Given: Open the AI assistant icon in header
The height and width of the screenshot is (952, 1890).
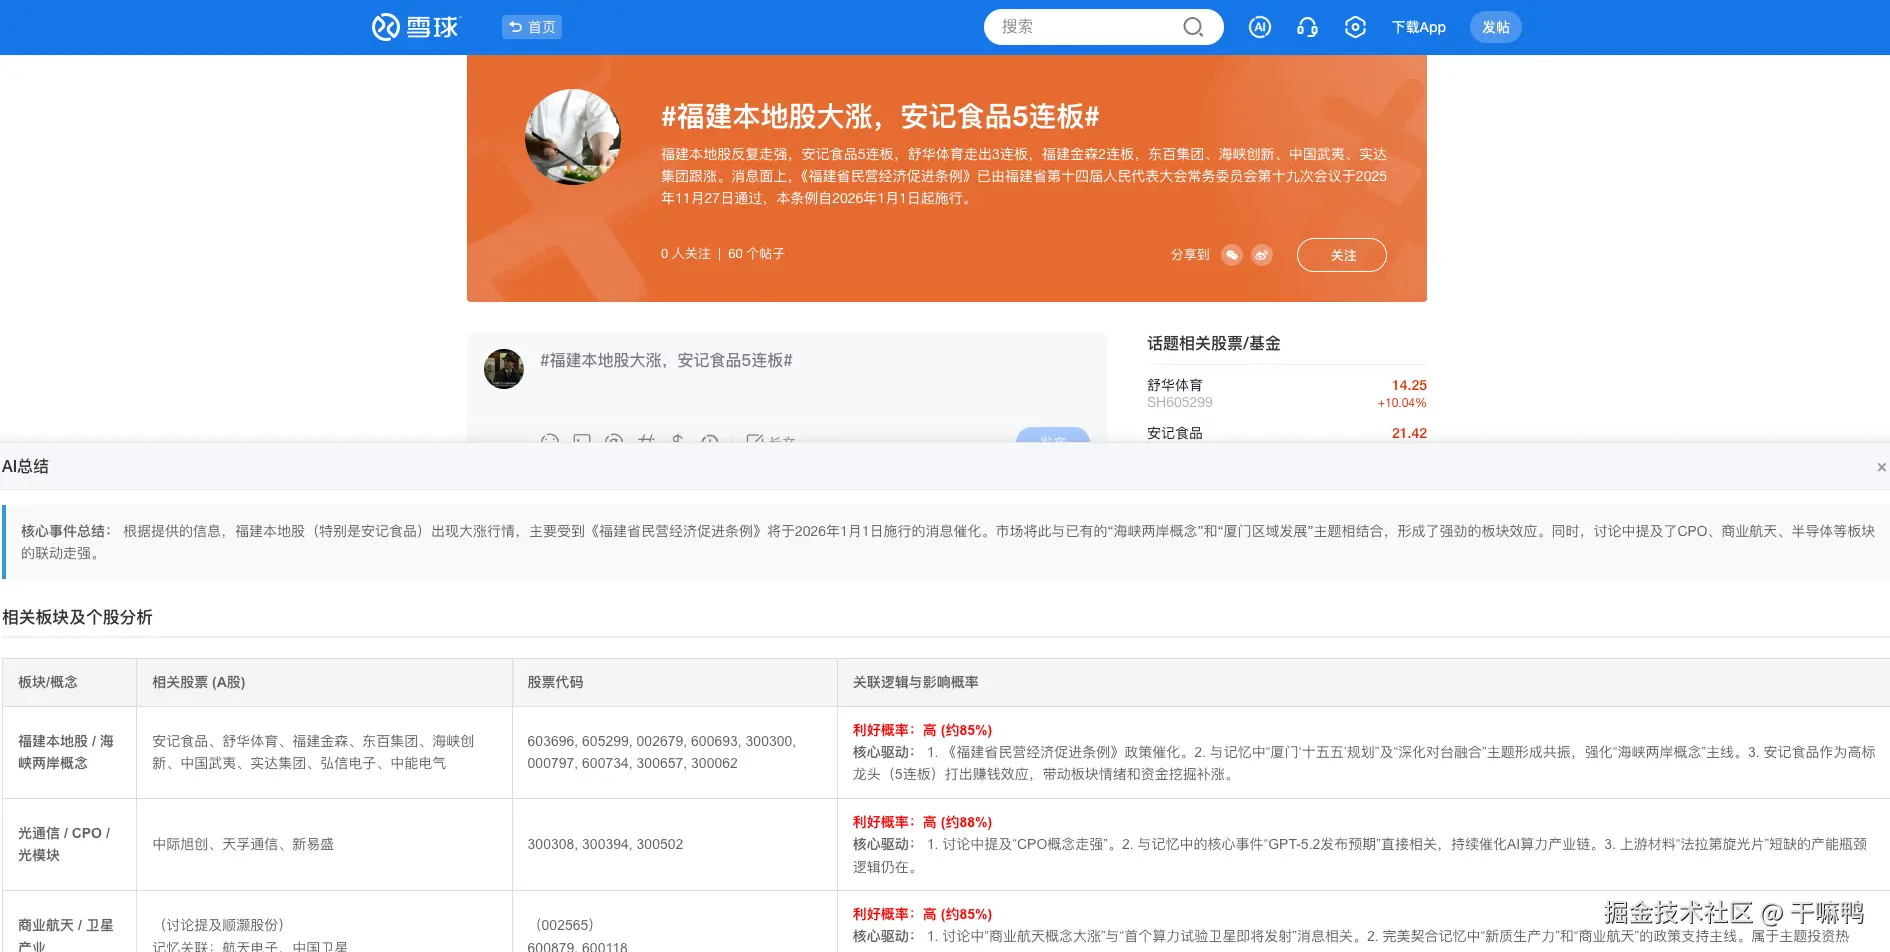Looking at the screenshot, I should click(x=1259, y=27).
